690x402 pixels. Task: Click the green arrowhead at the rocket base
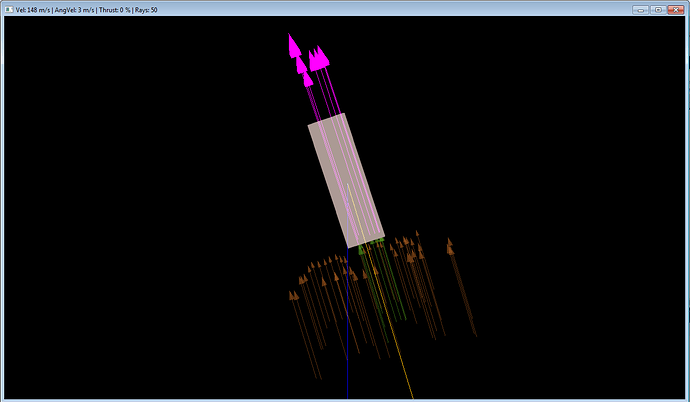pos(362,250)
